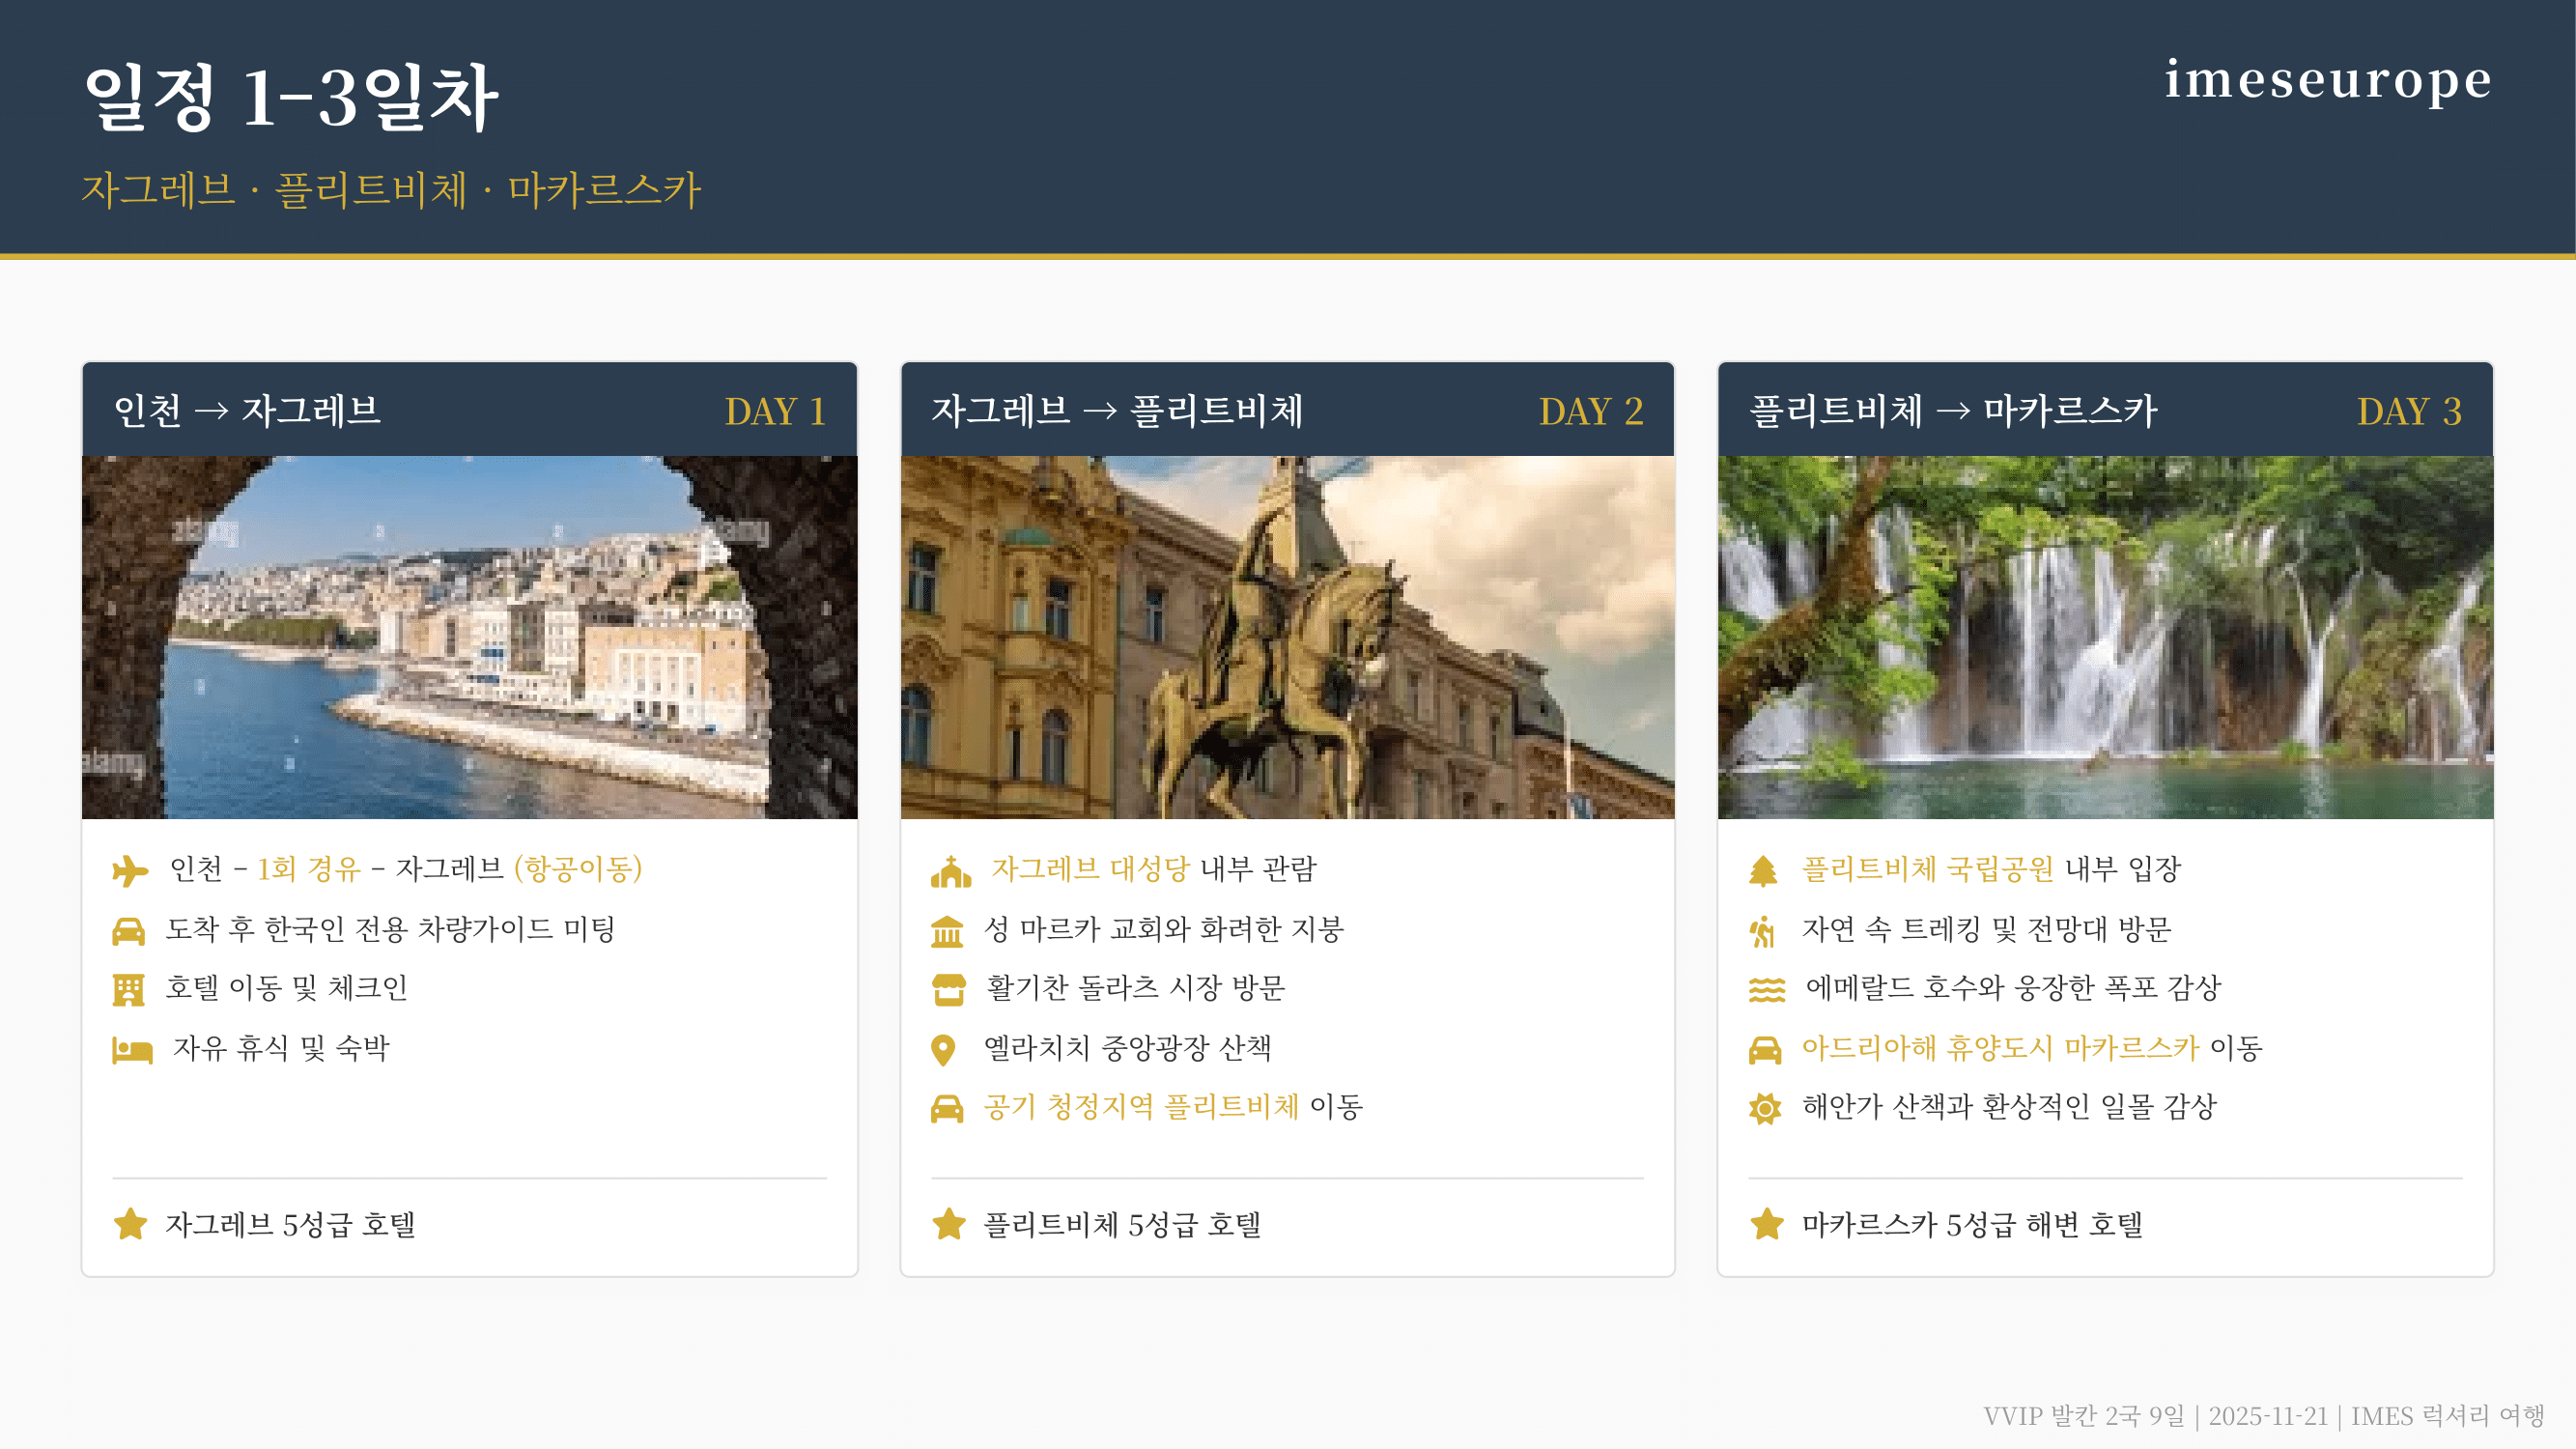Click the map pin icon beside 옐라치치 중앙광장
This screenshot has height=1449, width=2576.
943,1050
